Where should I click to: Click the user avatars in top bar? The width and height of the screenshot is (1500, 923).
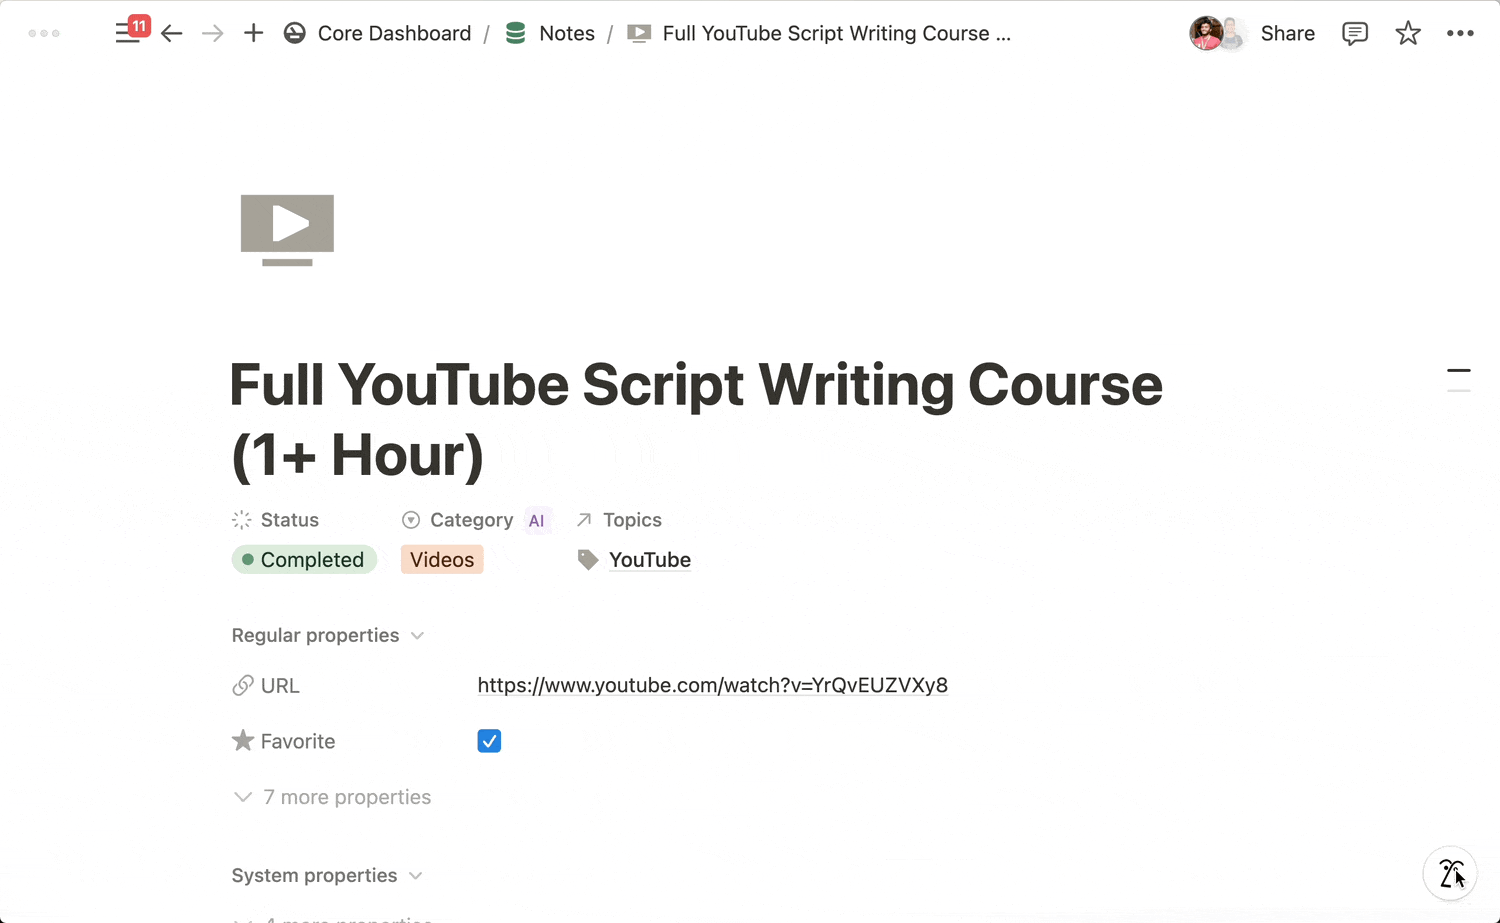pos(1217,33)
